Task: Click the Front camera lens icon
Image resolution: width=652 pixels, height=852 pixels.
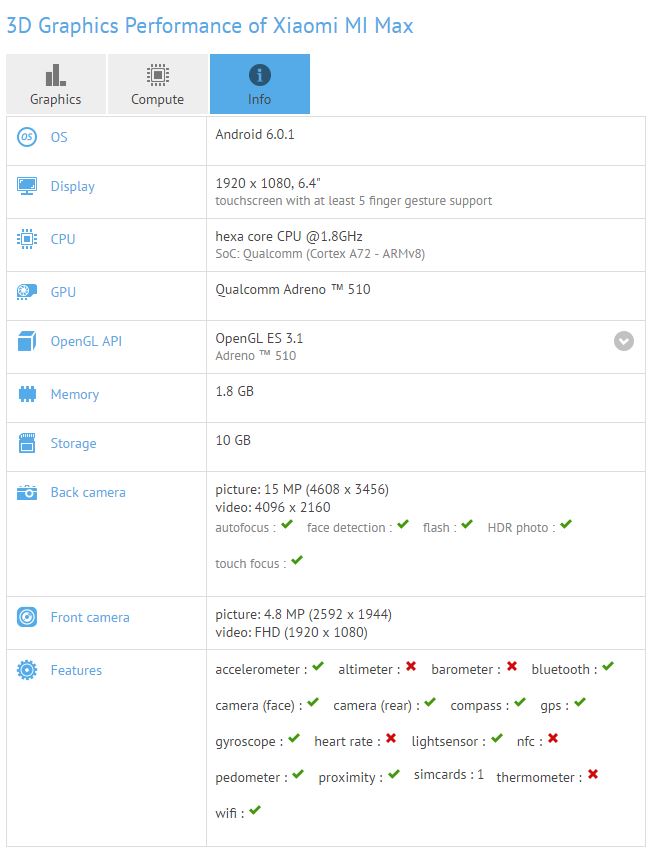Action: click(27, 617)
